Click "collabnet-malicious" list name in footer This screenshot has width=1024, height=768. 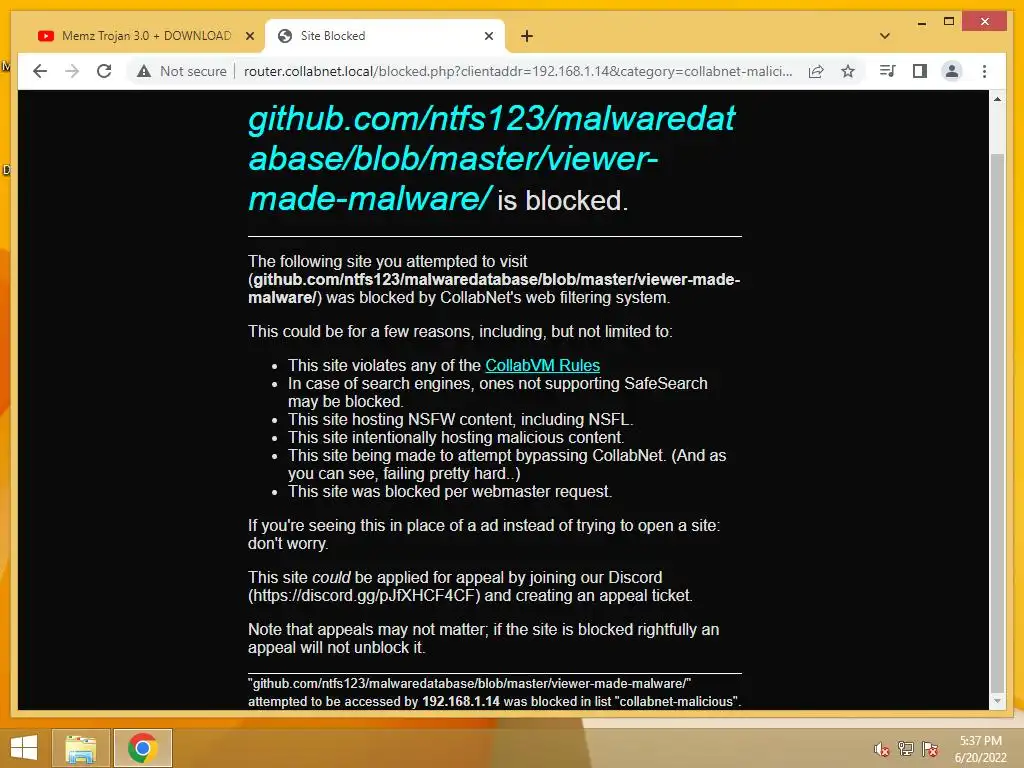point(678,701)
